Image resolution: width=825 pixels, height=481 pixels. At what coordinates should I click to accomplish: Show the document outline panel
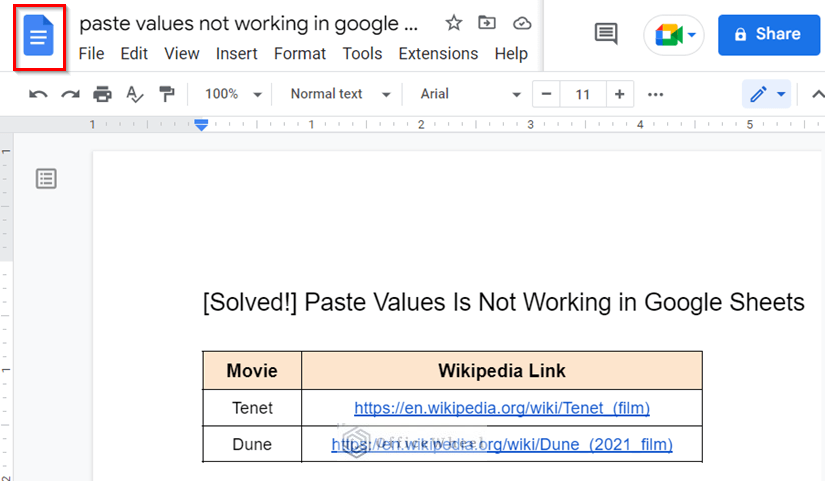[x=46, y=178]
